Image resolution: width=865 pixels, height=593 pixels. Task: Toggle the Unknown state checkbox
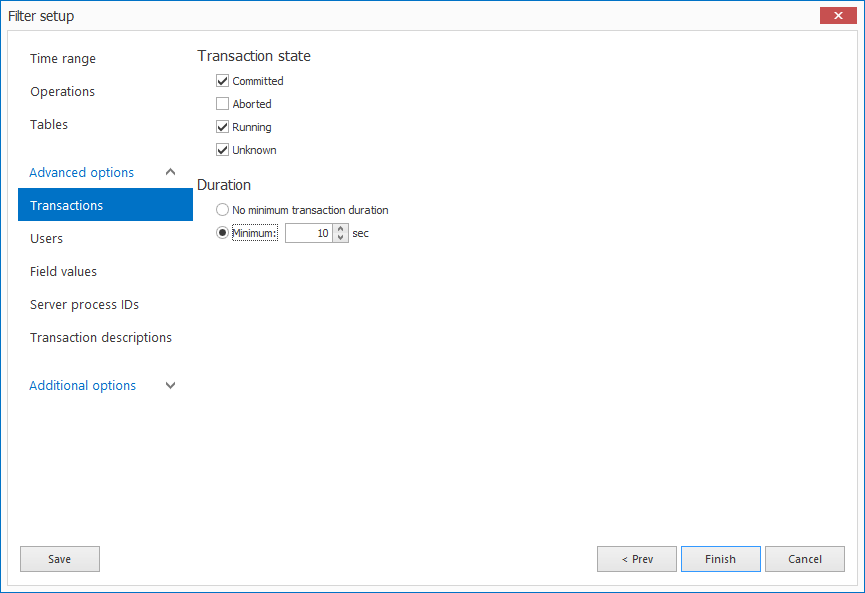tap(222, 150)
